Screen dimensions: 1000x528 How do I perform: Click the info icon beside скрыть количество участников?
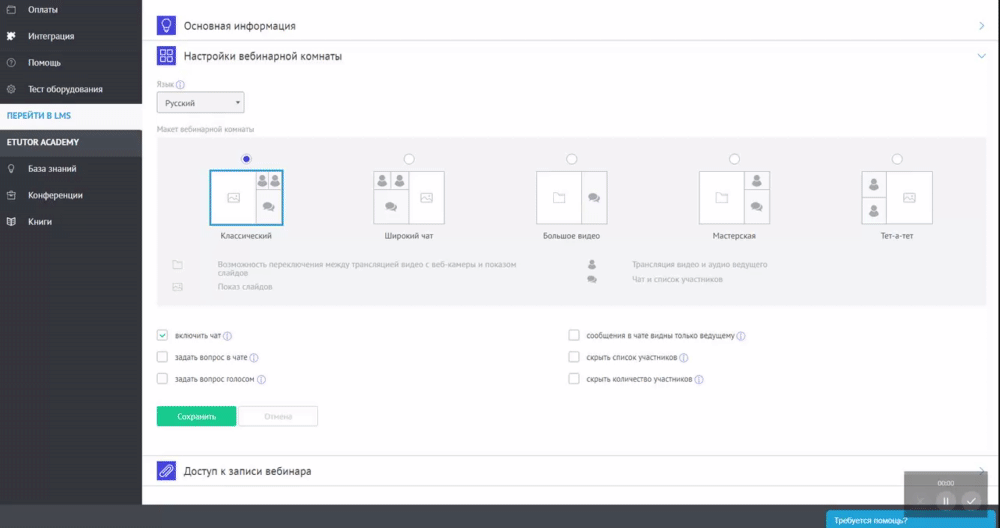point(698,380)
